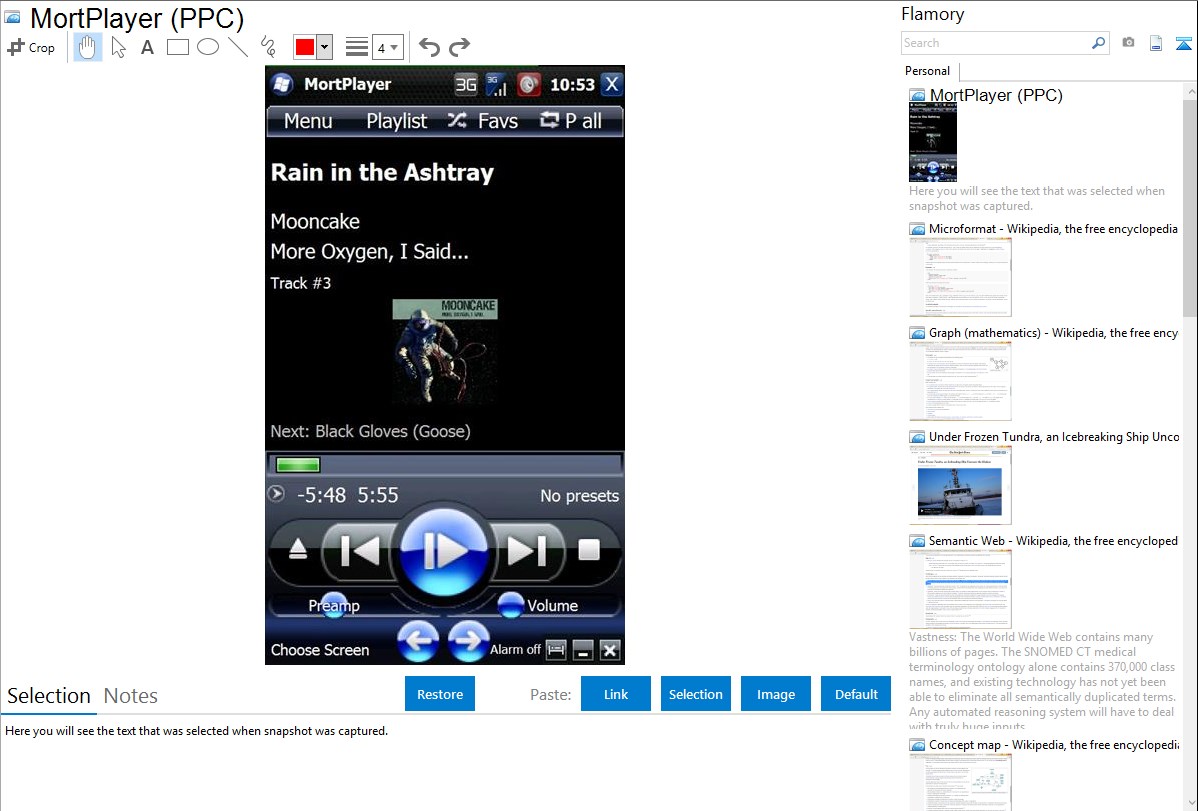The width and height of the screenshot is (1198, 811).
Task: Toggle the repeat P all mode
Action: (571, 121)
